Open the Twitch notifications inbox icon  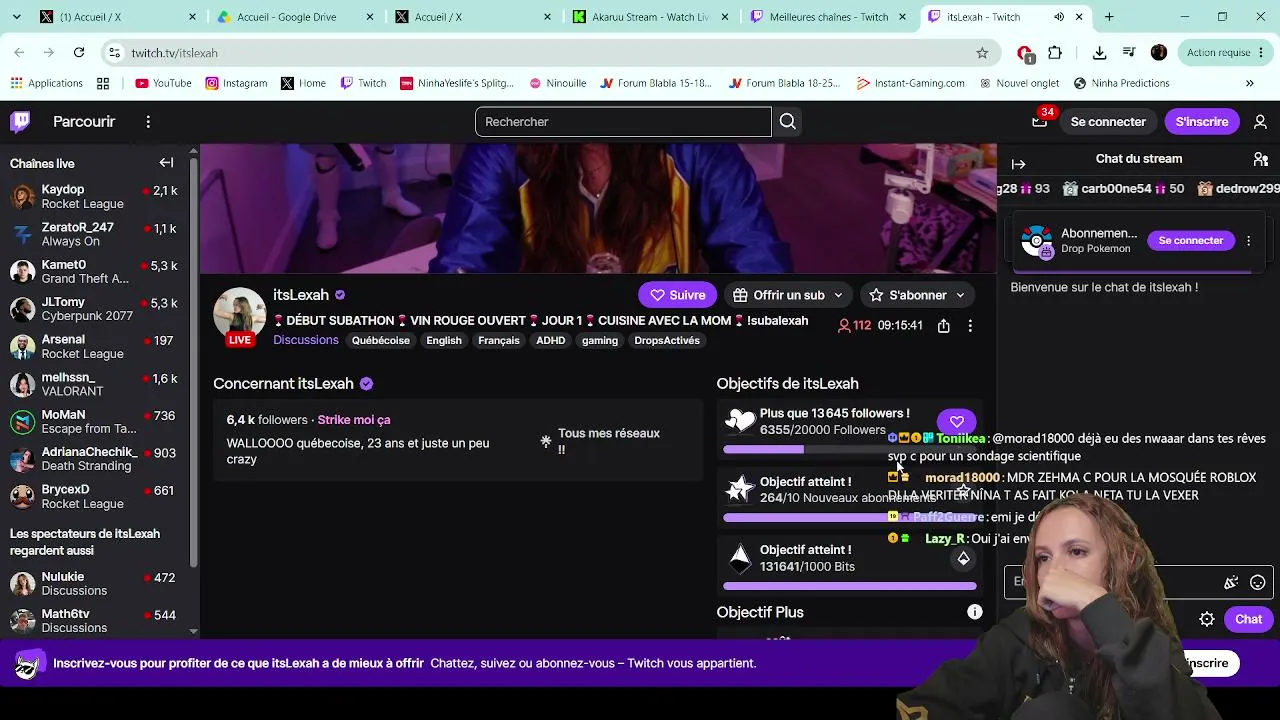click(x=1040, y=122)
